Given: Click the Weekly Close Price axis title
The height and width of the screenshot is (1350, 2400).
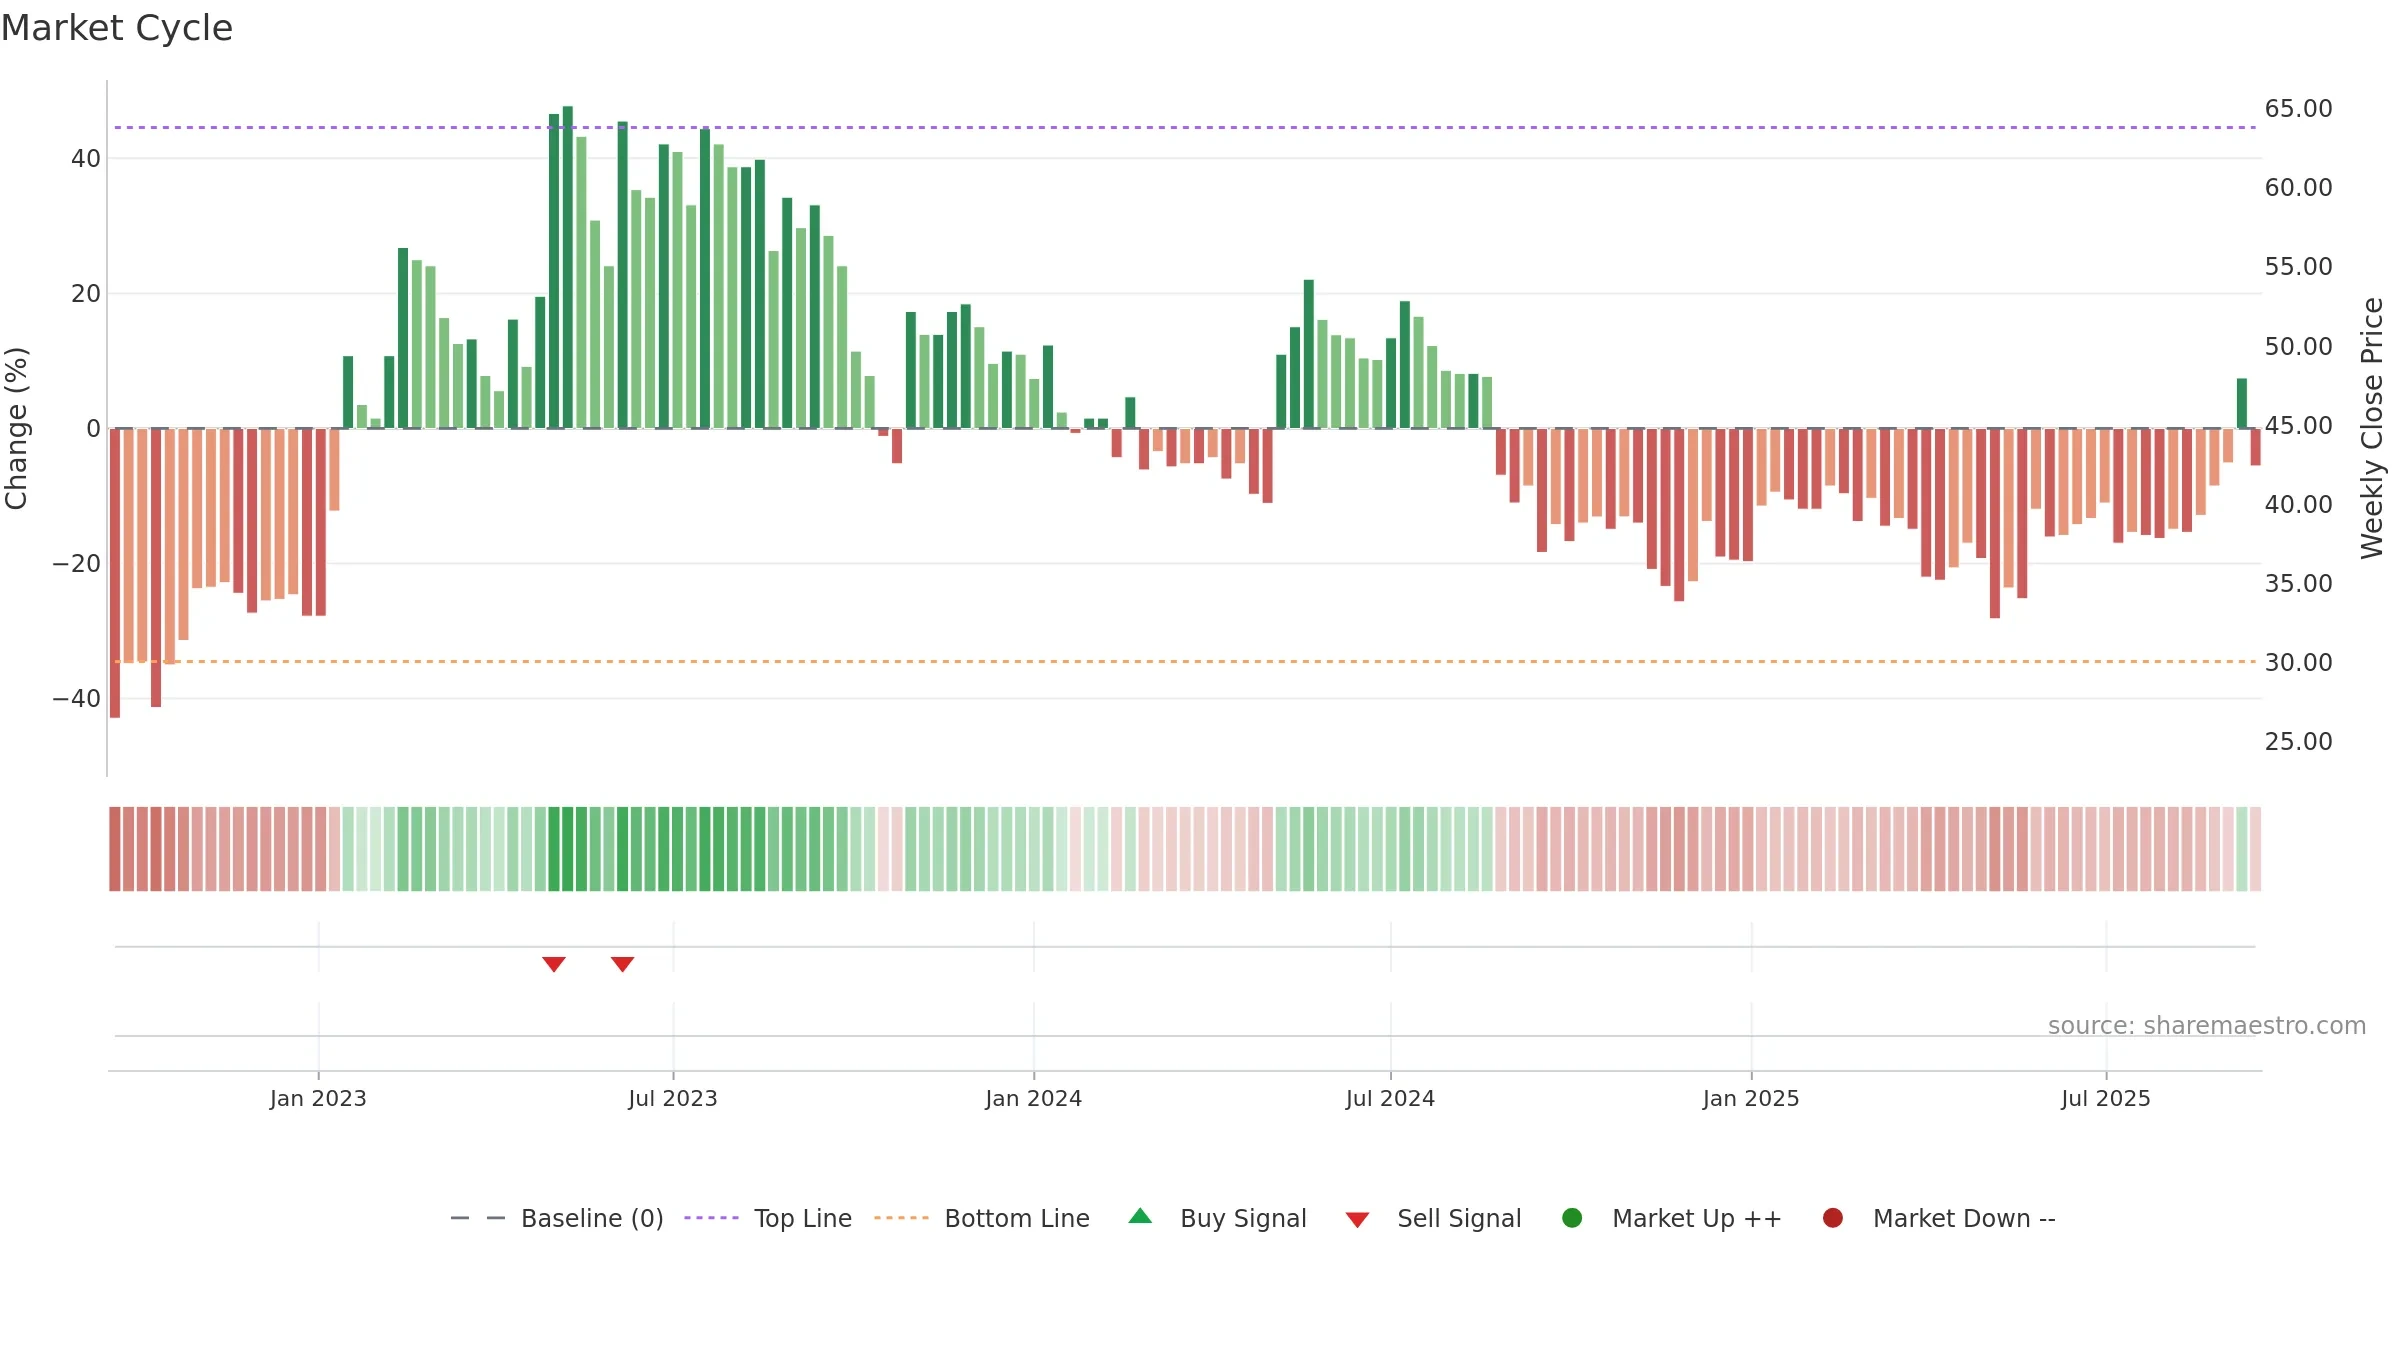Looking at the screenshot, I should point(2372,428).
